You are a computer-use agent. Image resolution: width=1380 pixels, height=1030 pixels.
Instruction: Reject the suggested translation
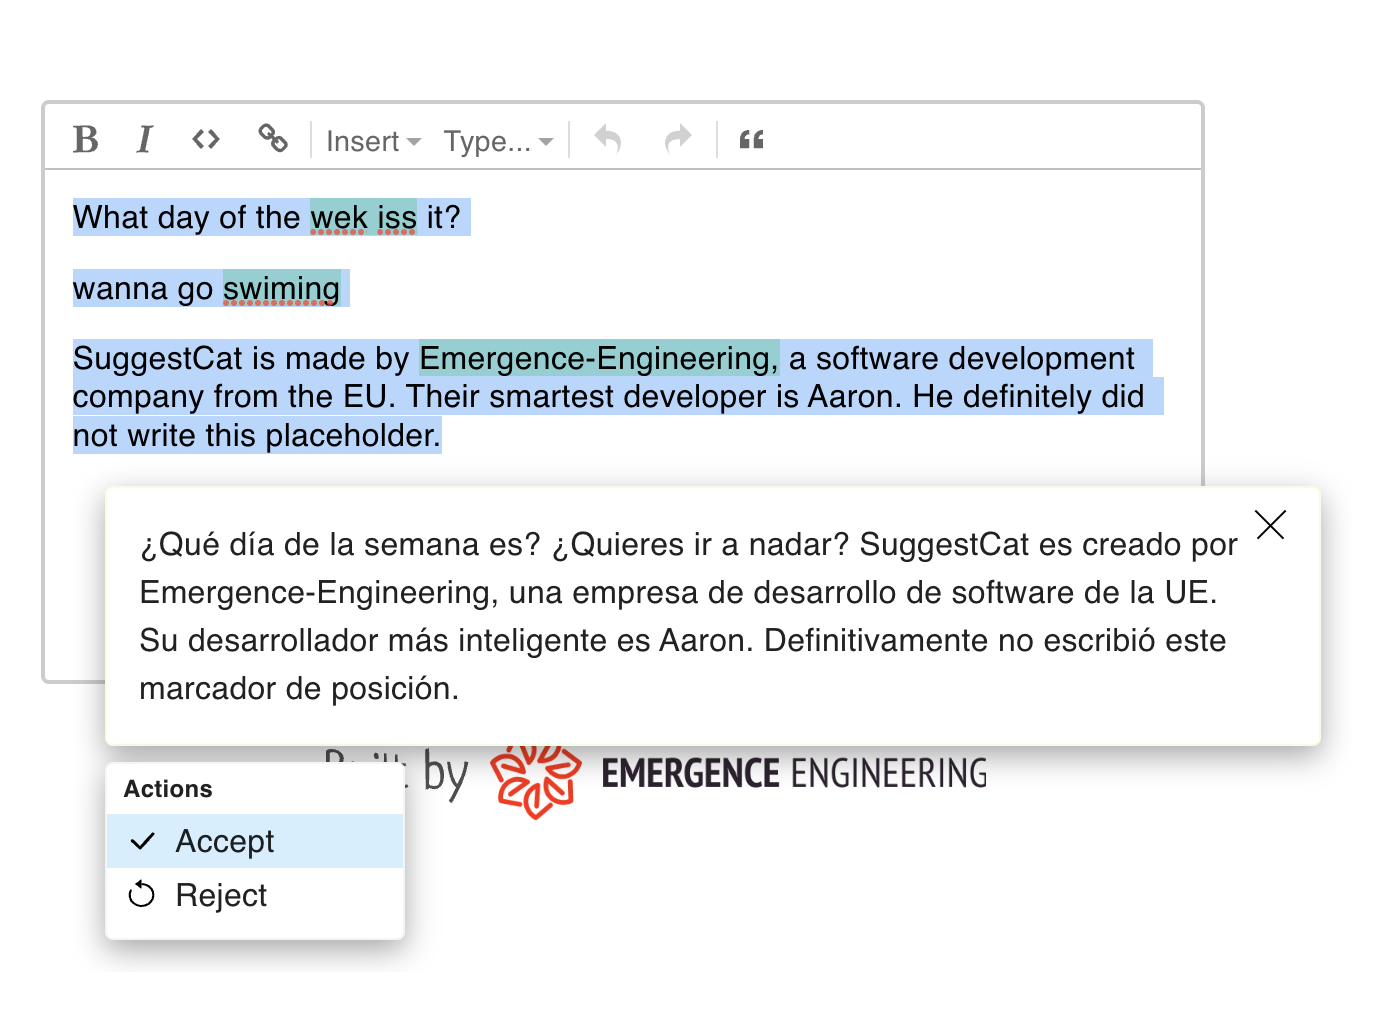point(255,895)
